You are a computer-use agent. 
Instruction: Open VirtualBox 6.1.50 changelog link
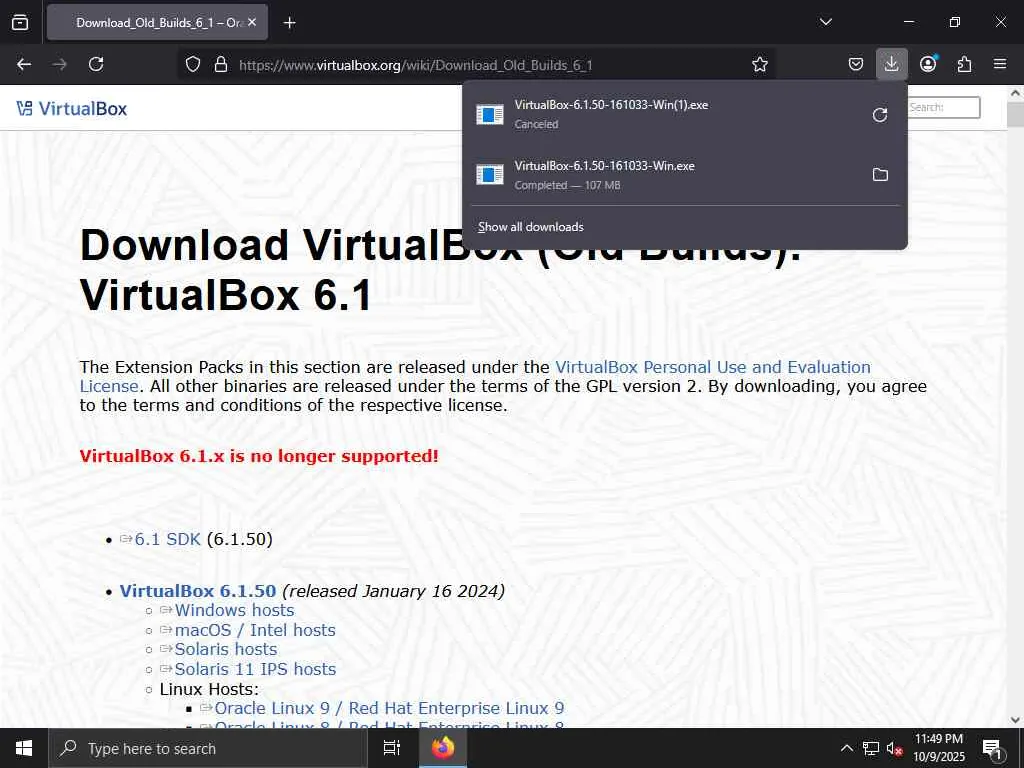pos(198,591)
